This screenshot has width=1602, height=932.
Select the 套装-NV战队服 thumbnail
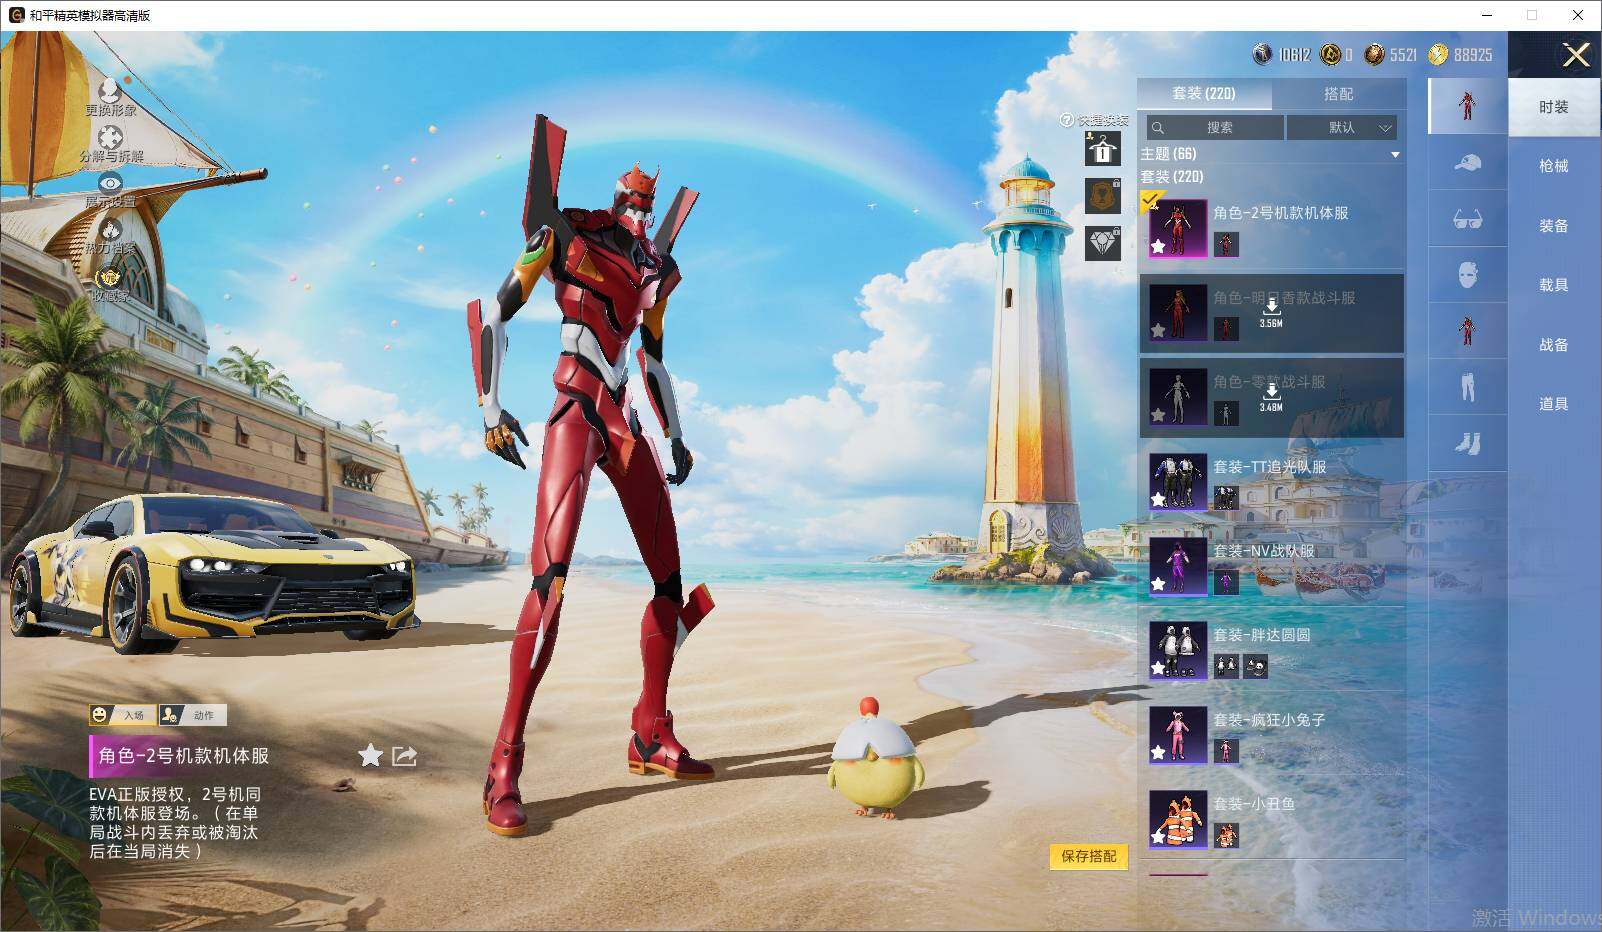pyautogui.click(x=1177, y=565)
